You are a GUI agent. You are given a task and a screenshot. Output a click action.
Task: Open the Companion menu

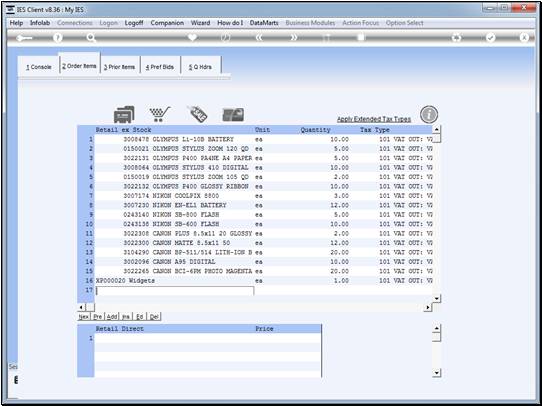coord(167,23)
